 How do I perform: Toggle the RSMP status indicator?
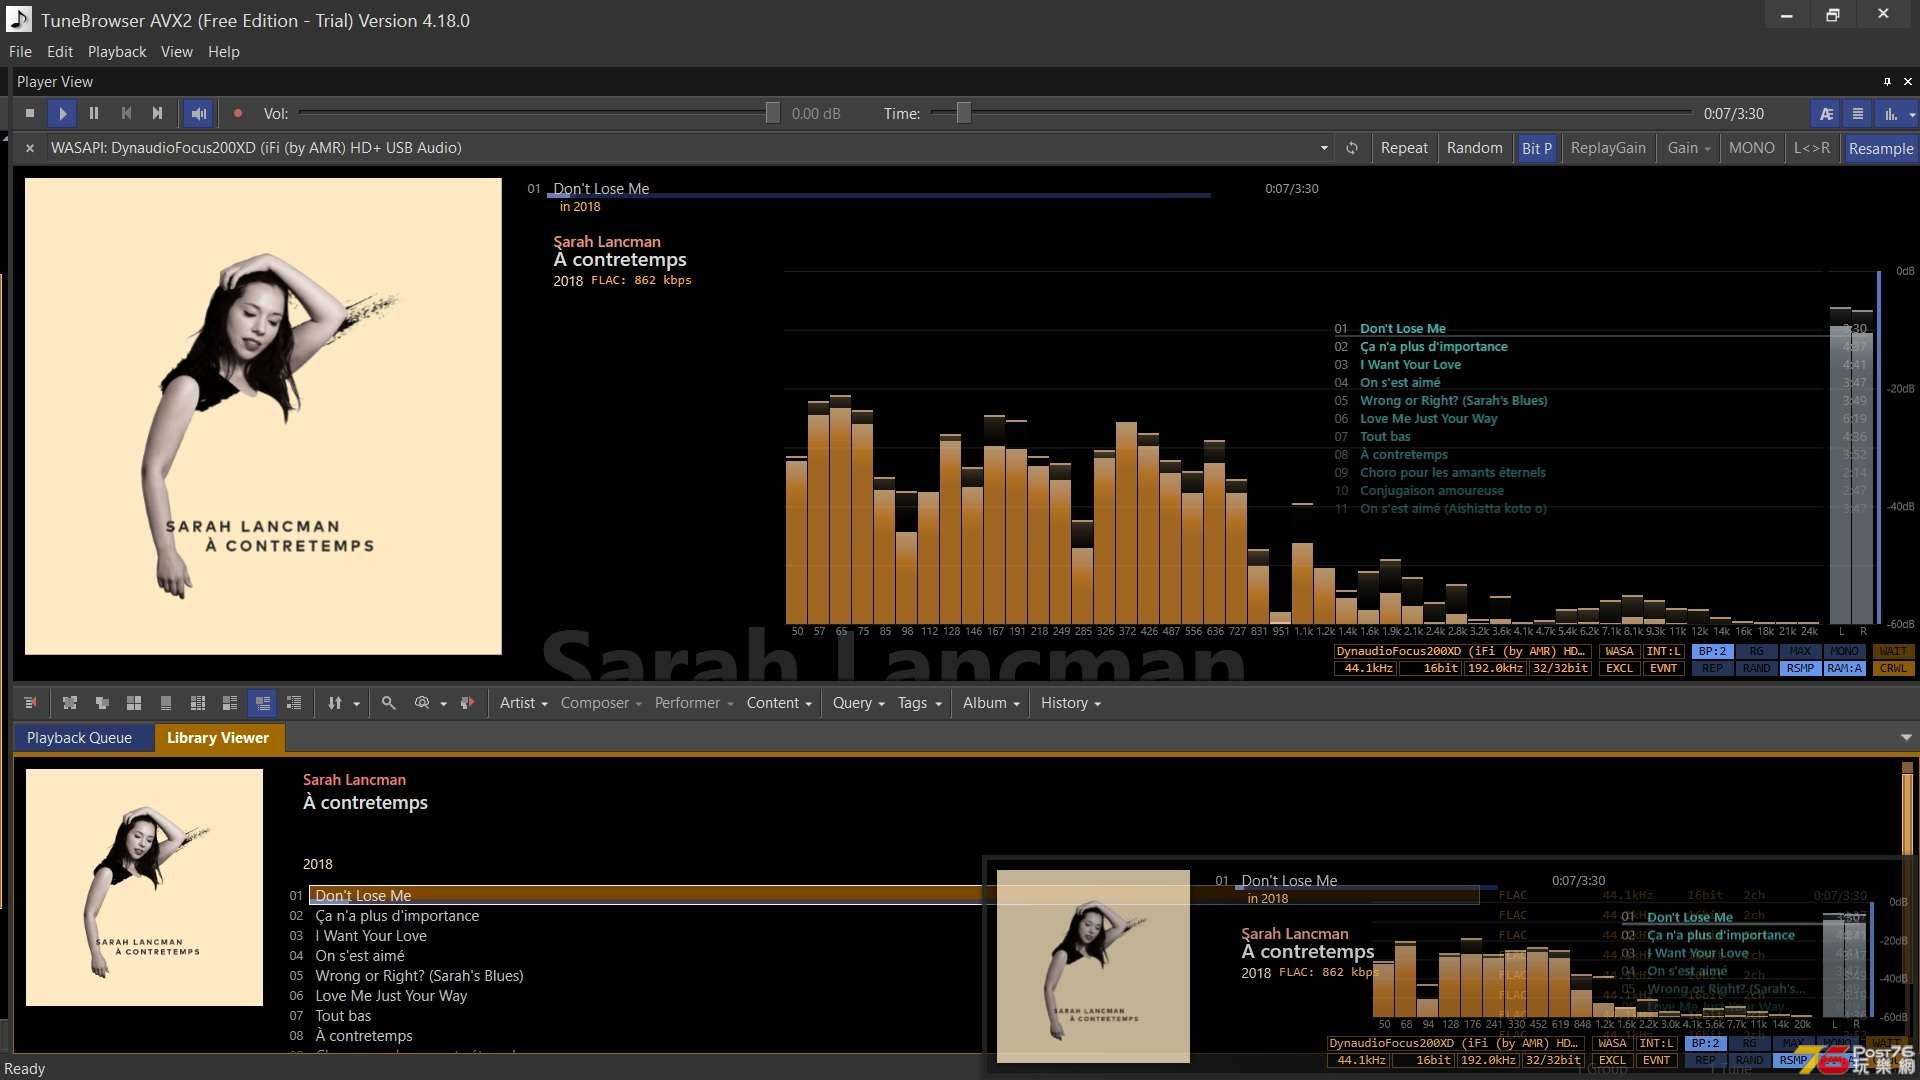[x=1799, y=669]
